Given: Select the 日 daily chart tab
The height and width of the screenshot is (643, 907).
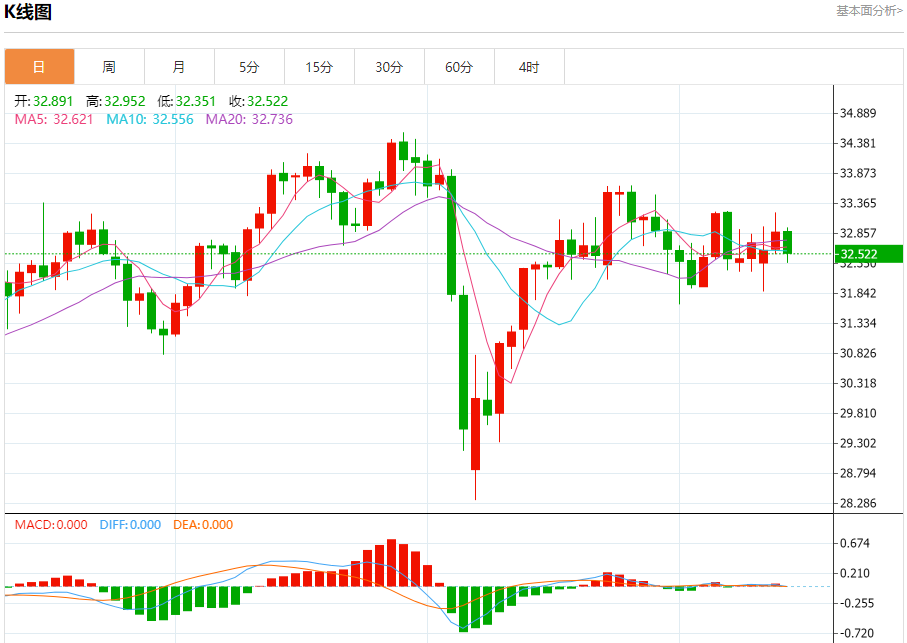Looking at the screenshot, I should (x=39, y=67).
